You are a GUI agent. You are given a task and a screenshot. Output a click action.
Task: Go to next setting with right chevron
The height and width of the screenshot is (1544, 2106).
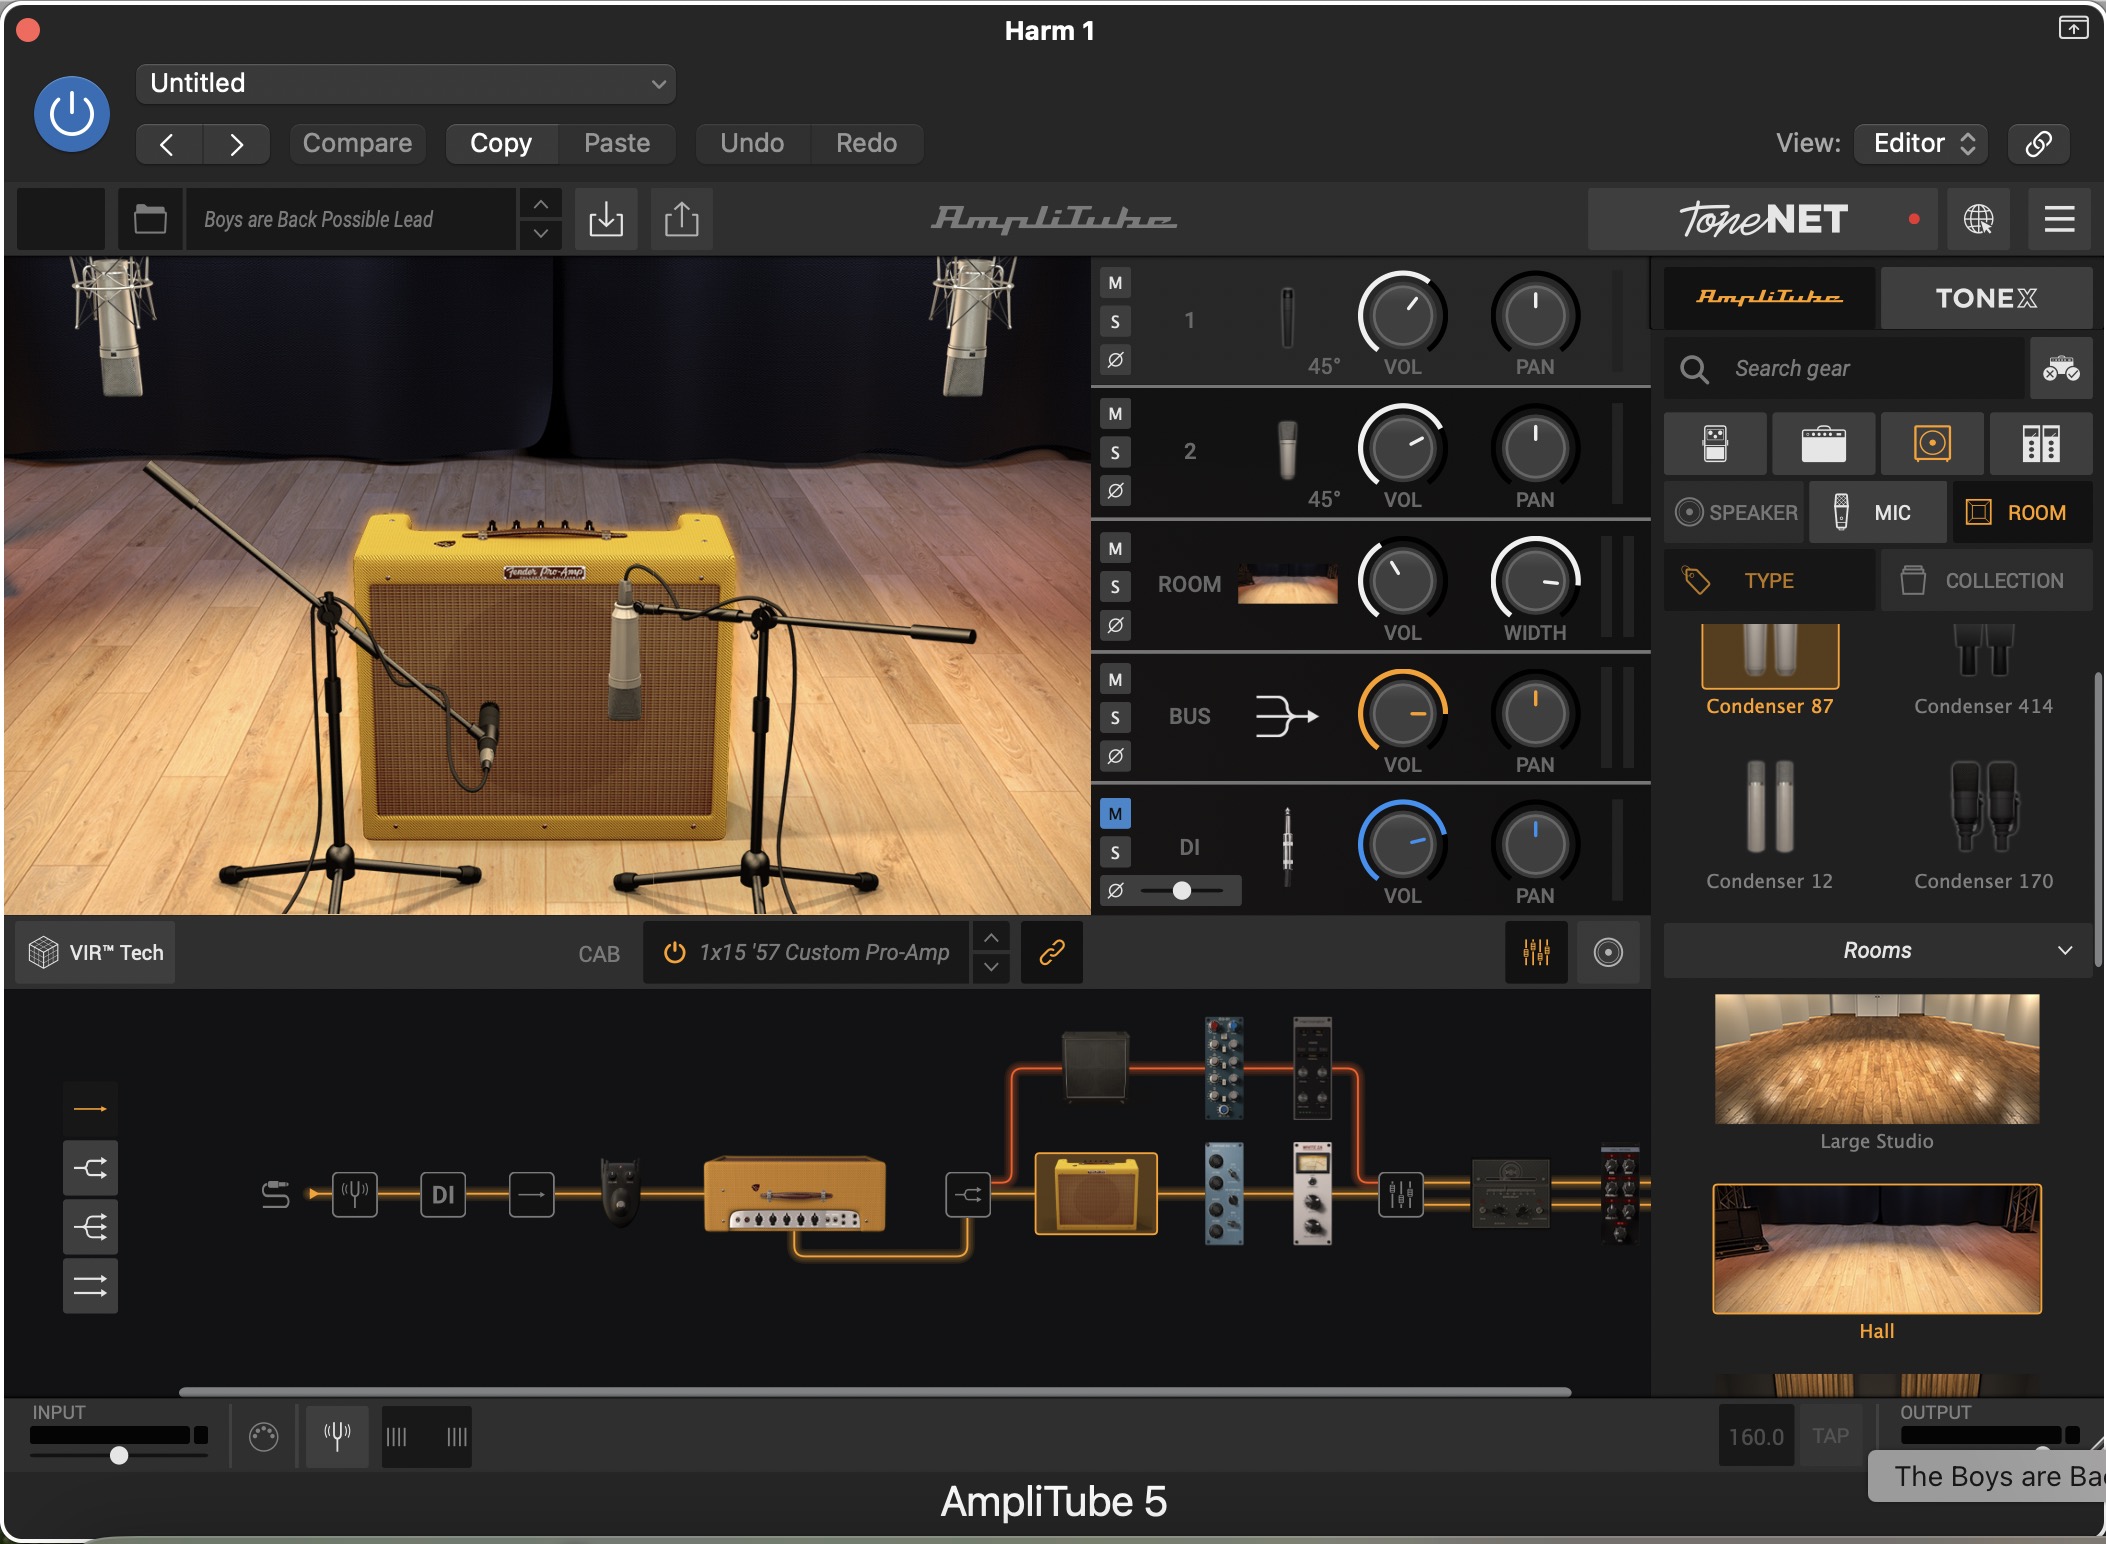236,144
